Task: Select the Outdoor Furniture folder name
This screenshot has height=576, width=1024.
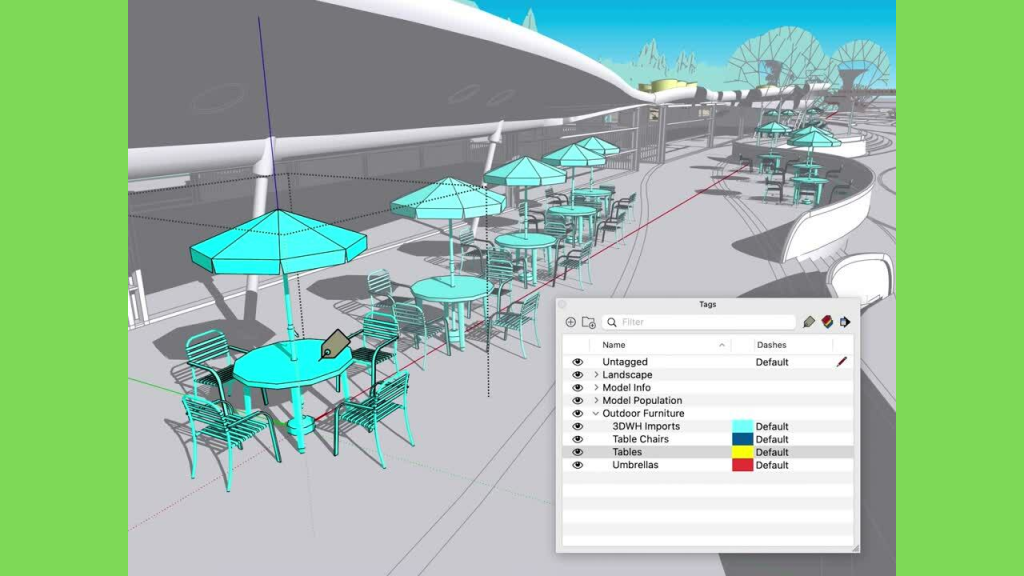Action: (643, 413)
